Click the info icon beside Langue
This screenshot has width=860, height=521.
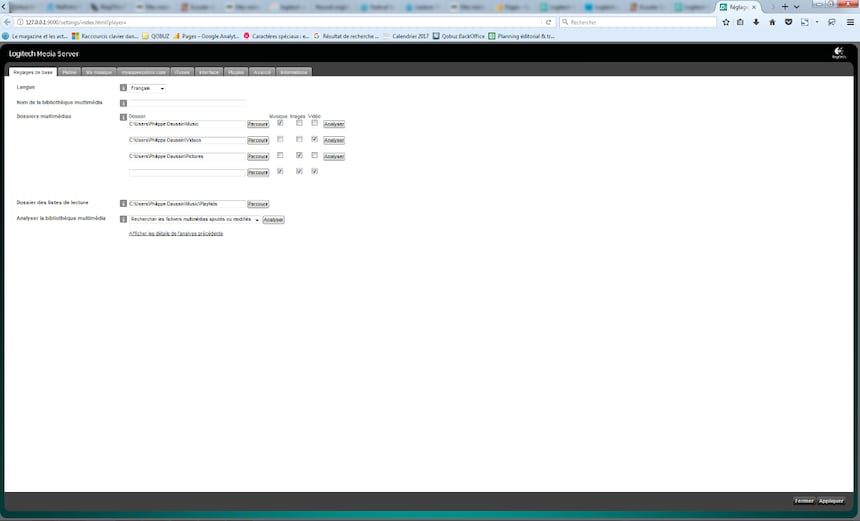click(123, 88)
